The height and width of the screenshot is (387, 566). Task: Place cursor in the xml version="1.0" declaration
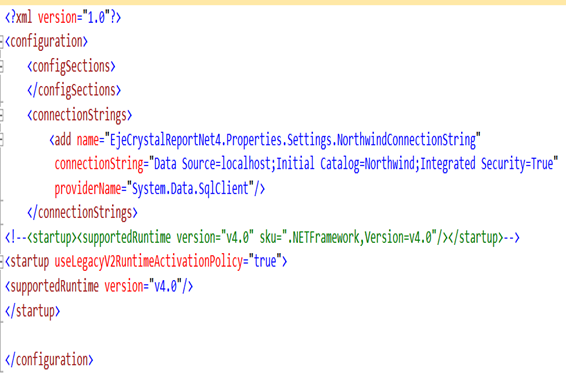[63, 17]
